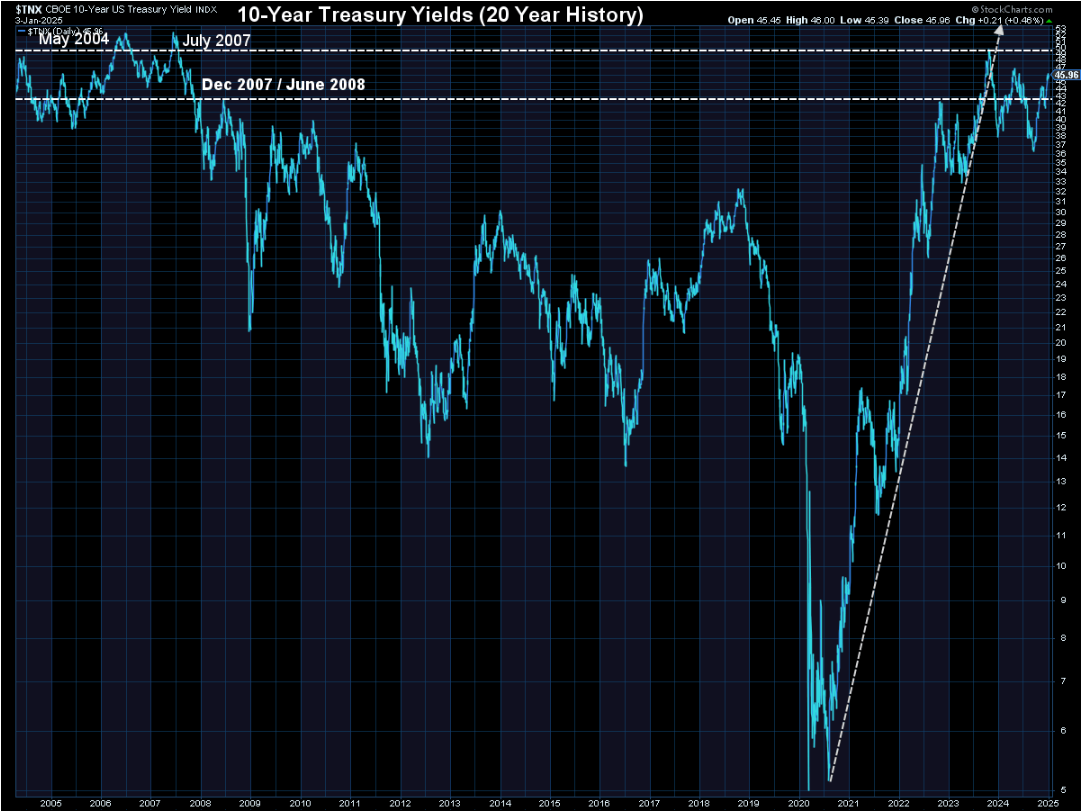Click the 2025 label on the x-axis
This screenshot has height=812, width=1082.
(1048, 803)
